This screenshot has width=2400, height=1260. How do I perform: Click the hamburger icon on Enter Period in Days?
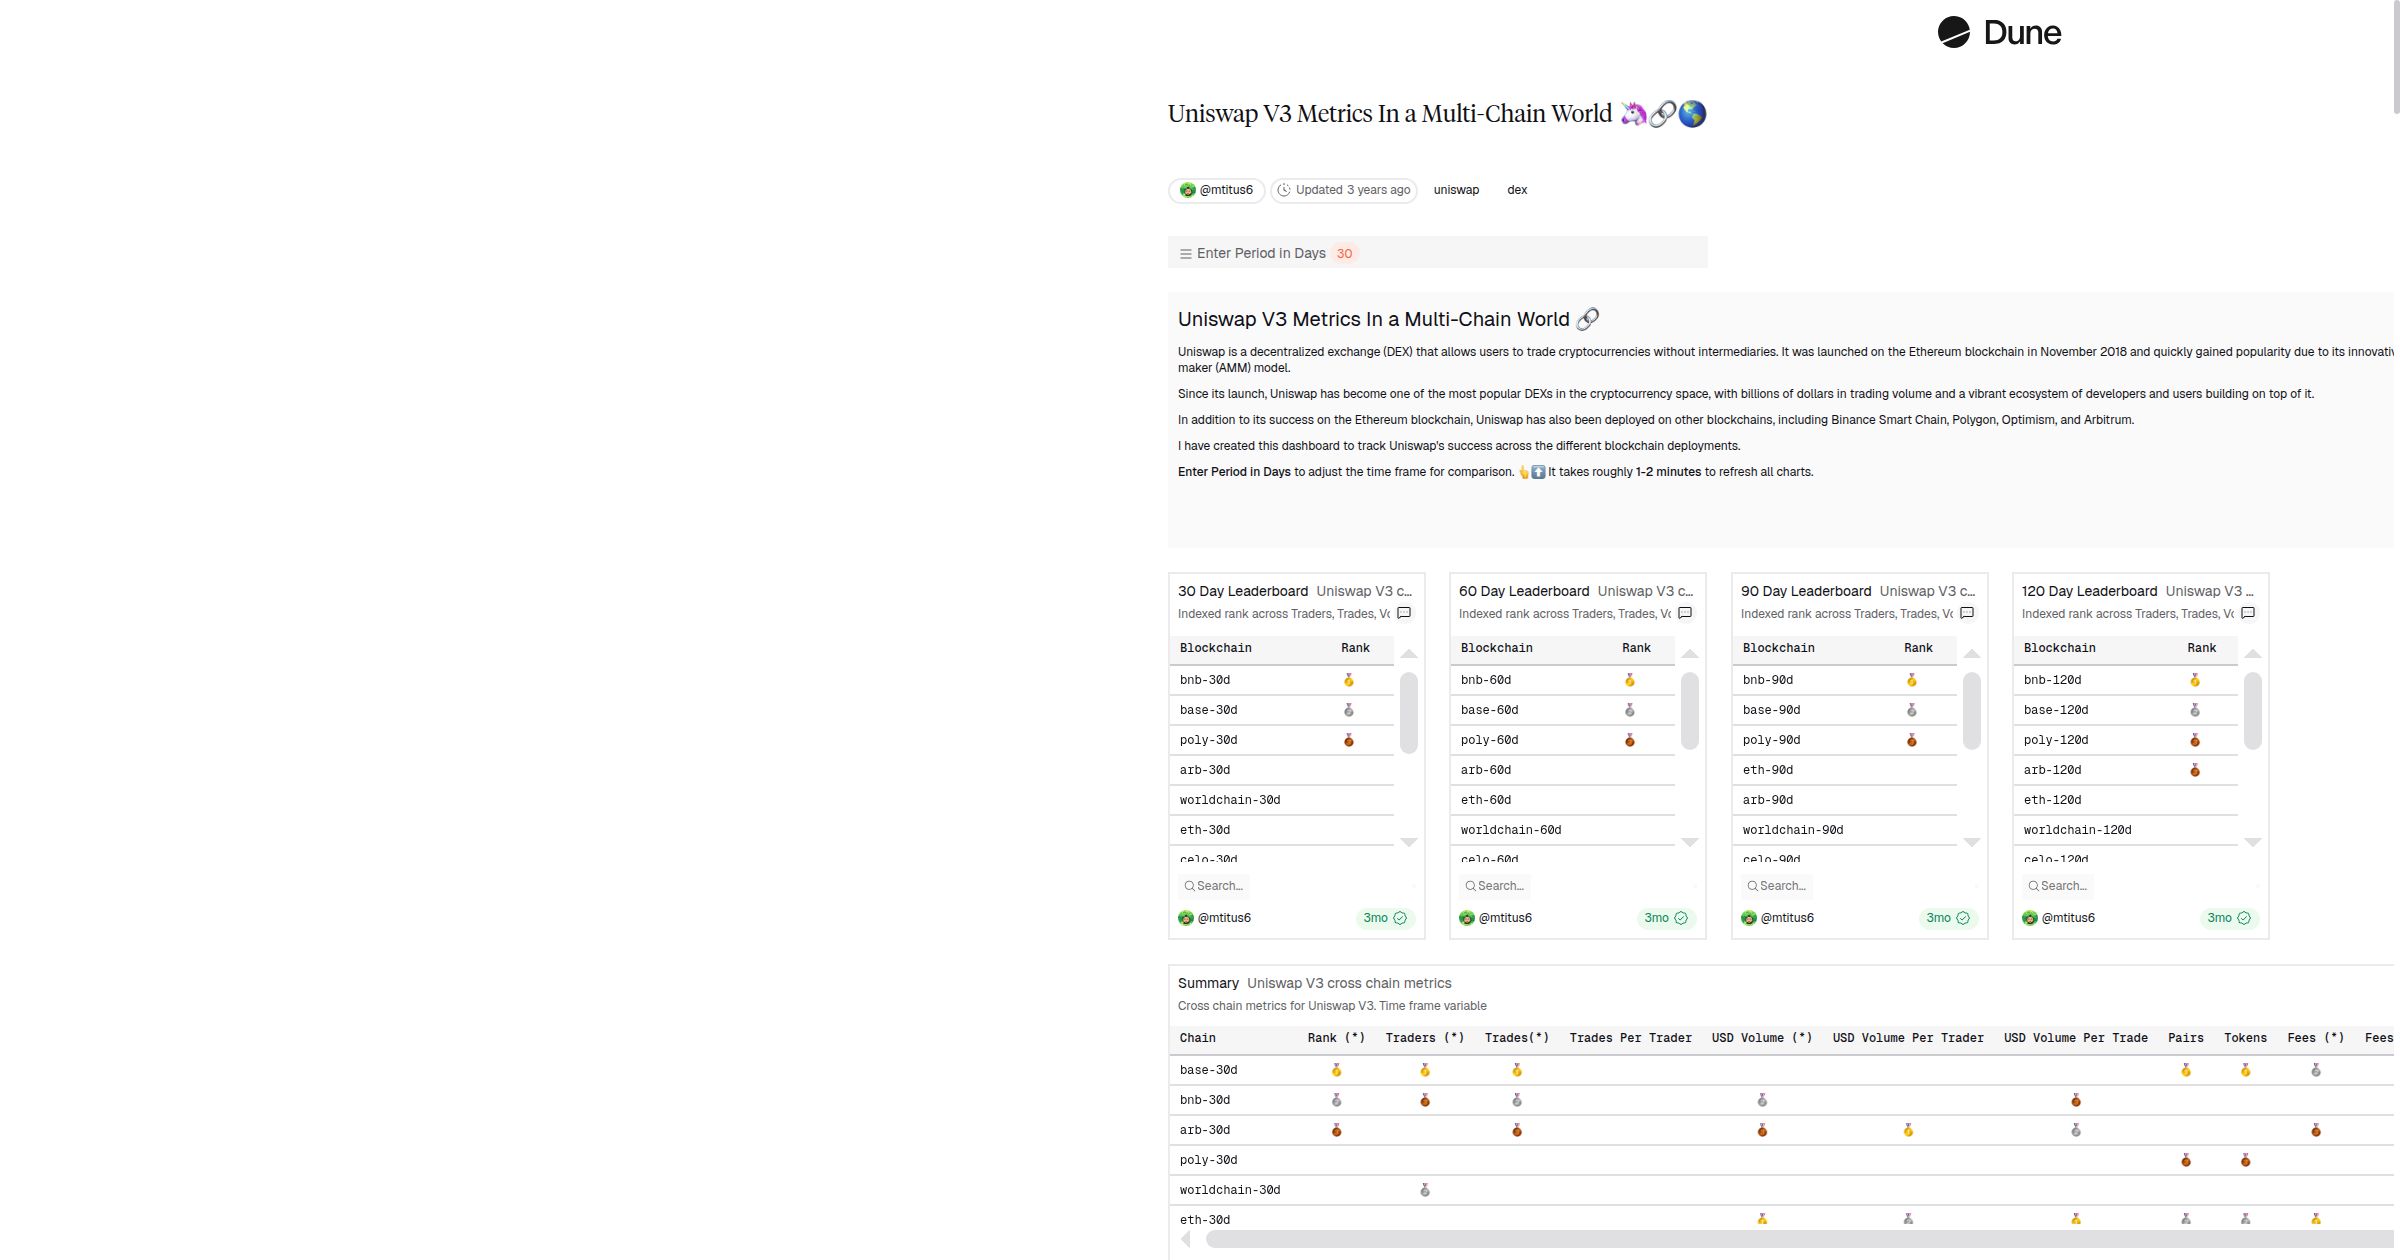click(x=1186, y=253)
